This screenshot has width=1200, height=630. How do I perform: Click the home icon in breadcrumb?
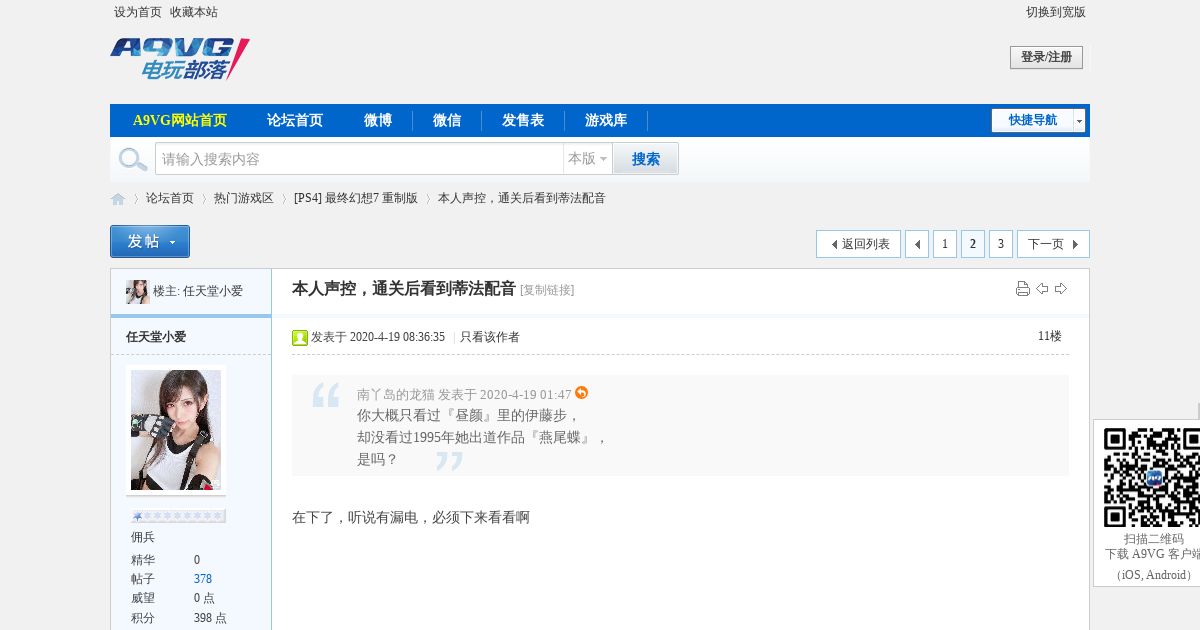point(118,199)
